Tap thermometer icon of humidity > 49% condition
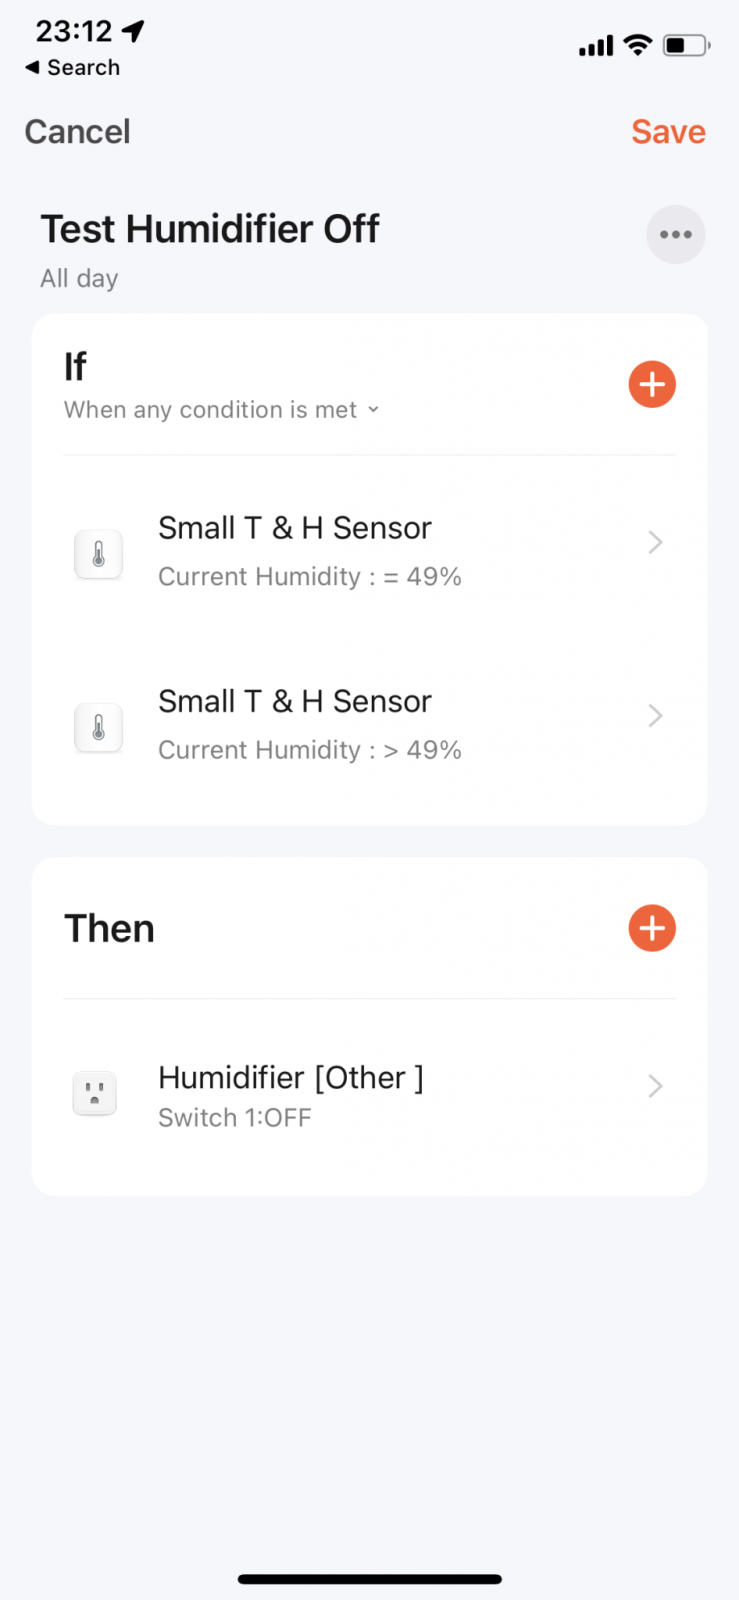This screenshot has width=739, height=1600. coord(98,728)
